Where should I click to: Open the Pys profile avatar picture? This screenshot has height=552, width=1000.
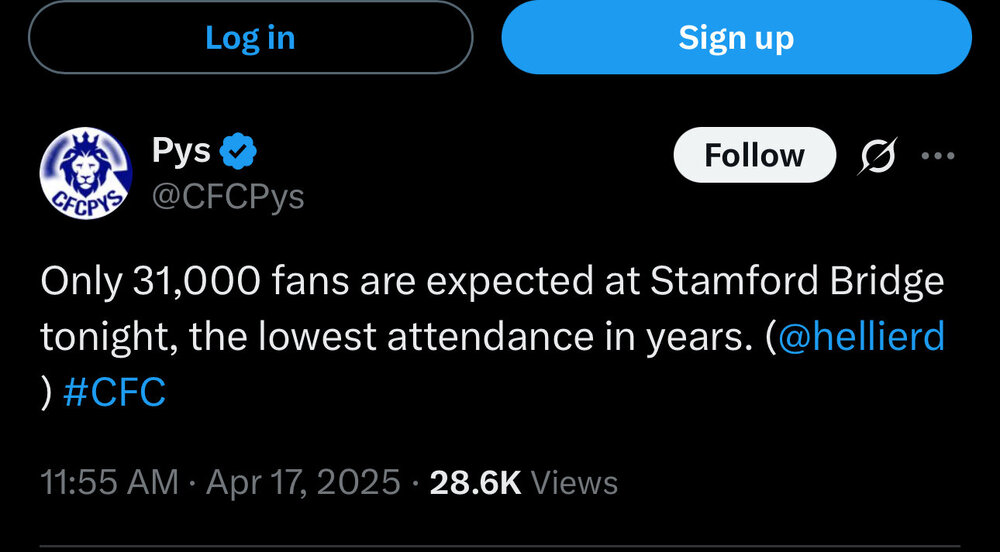(x=85, y=173)
